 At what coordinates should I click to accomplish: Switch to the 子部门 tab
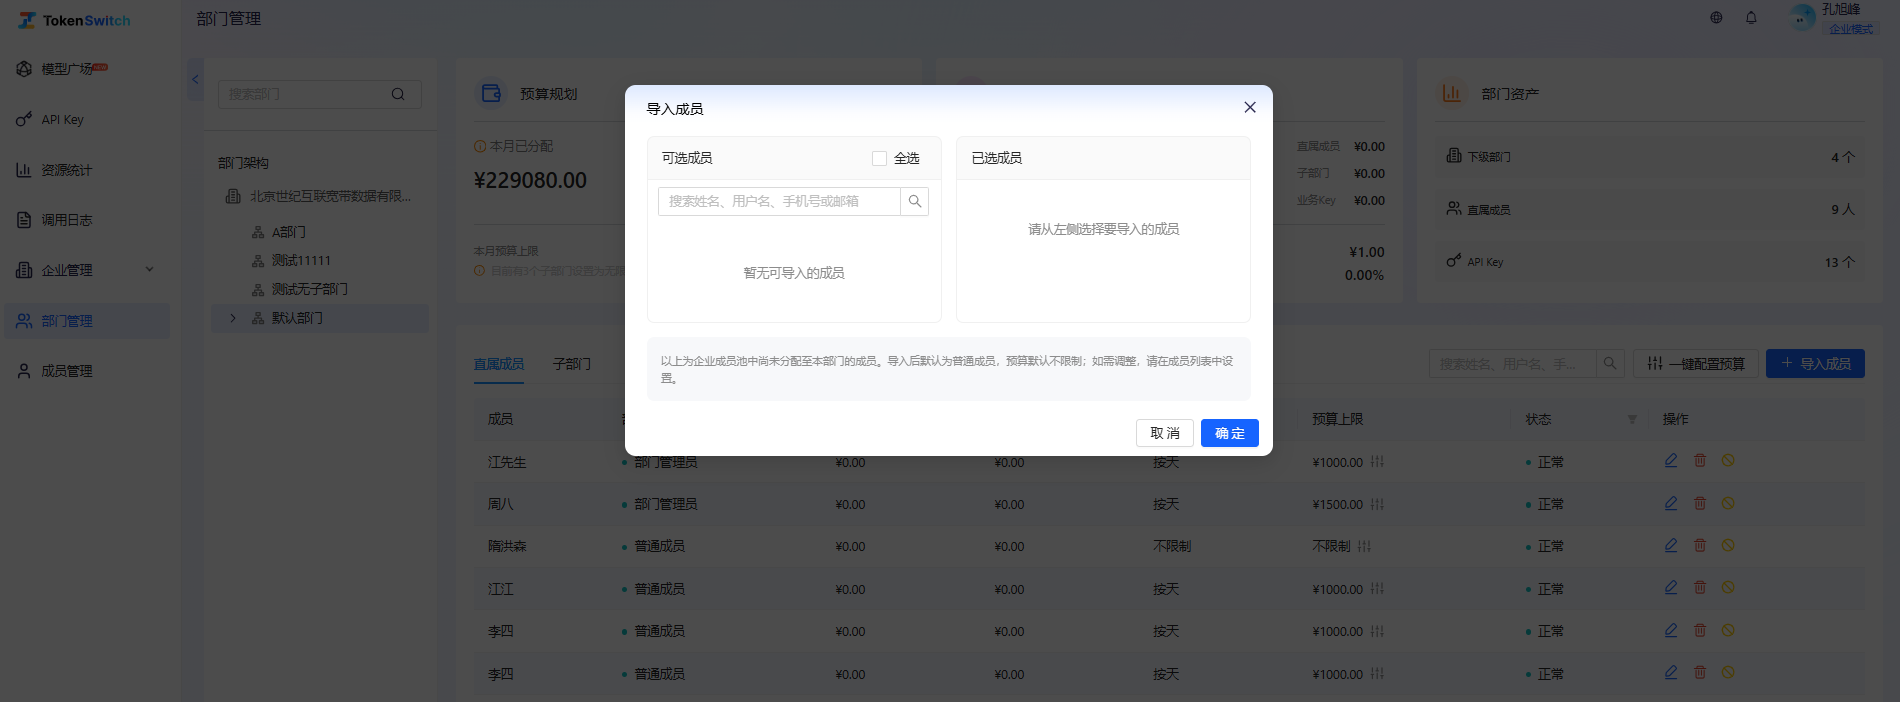click(x=572, y=364)
